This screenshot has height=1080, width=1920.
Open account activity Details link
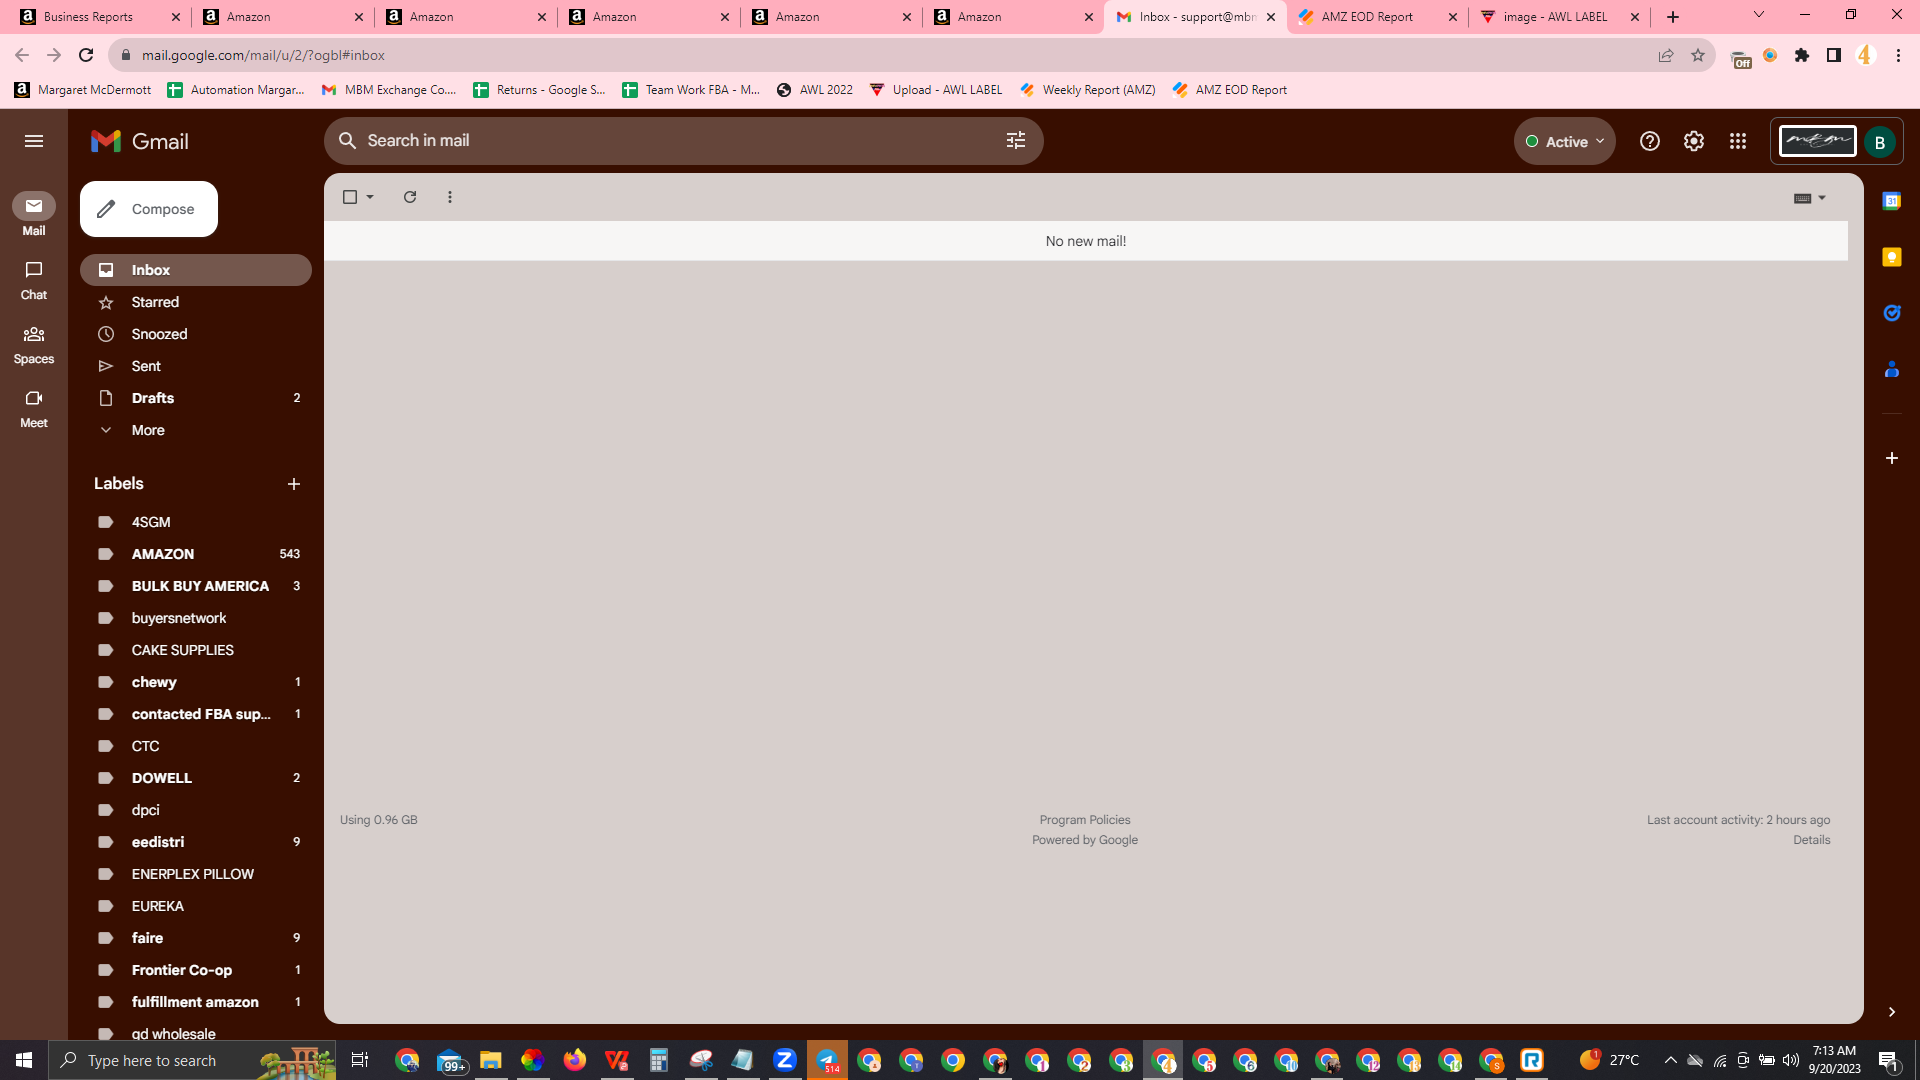pyautogui.click(x=1811, y=840)
